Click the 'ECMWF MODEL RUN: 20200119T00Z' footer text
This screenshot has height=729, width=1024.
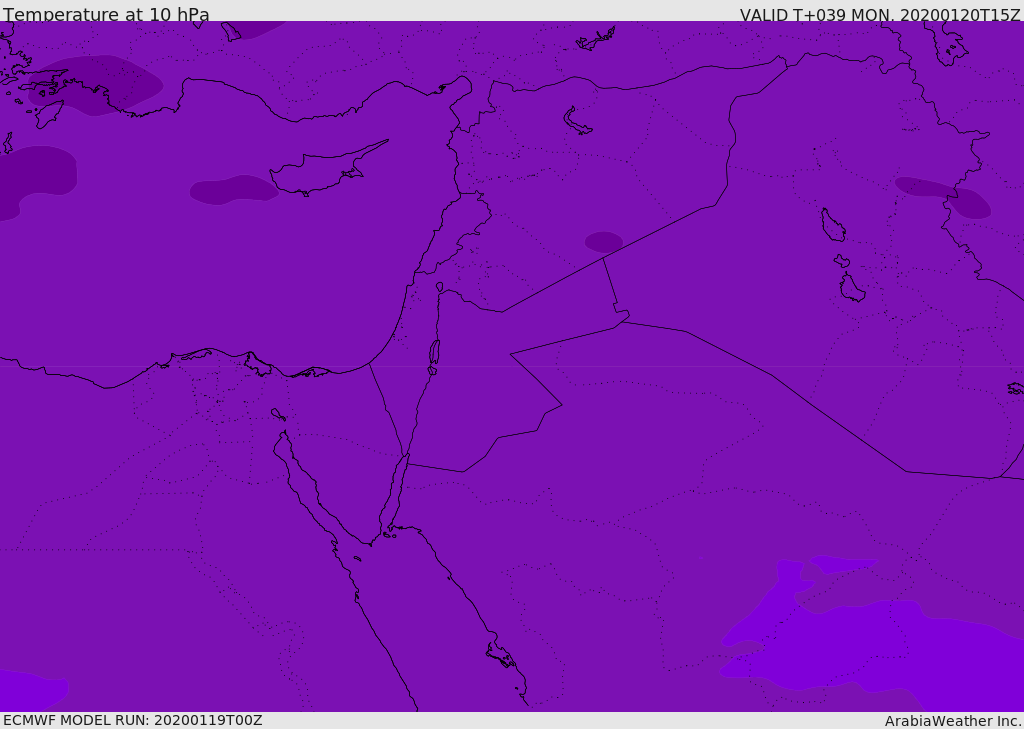coord(133,720)
